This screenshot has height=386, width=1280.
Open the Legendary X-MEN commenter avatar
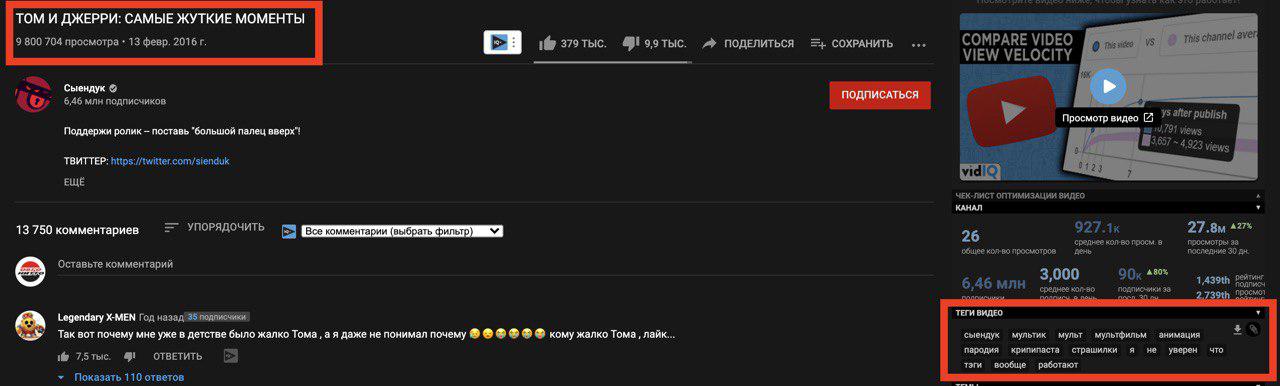click(x=30, y=325)
